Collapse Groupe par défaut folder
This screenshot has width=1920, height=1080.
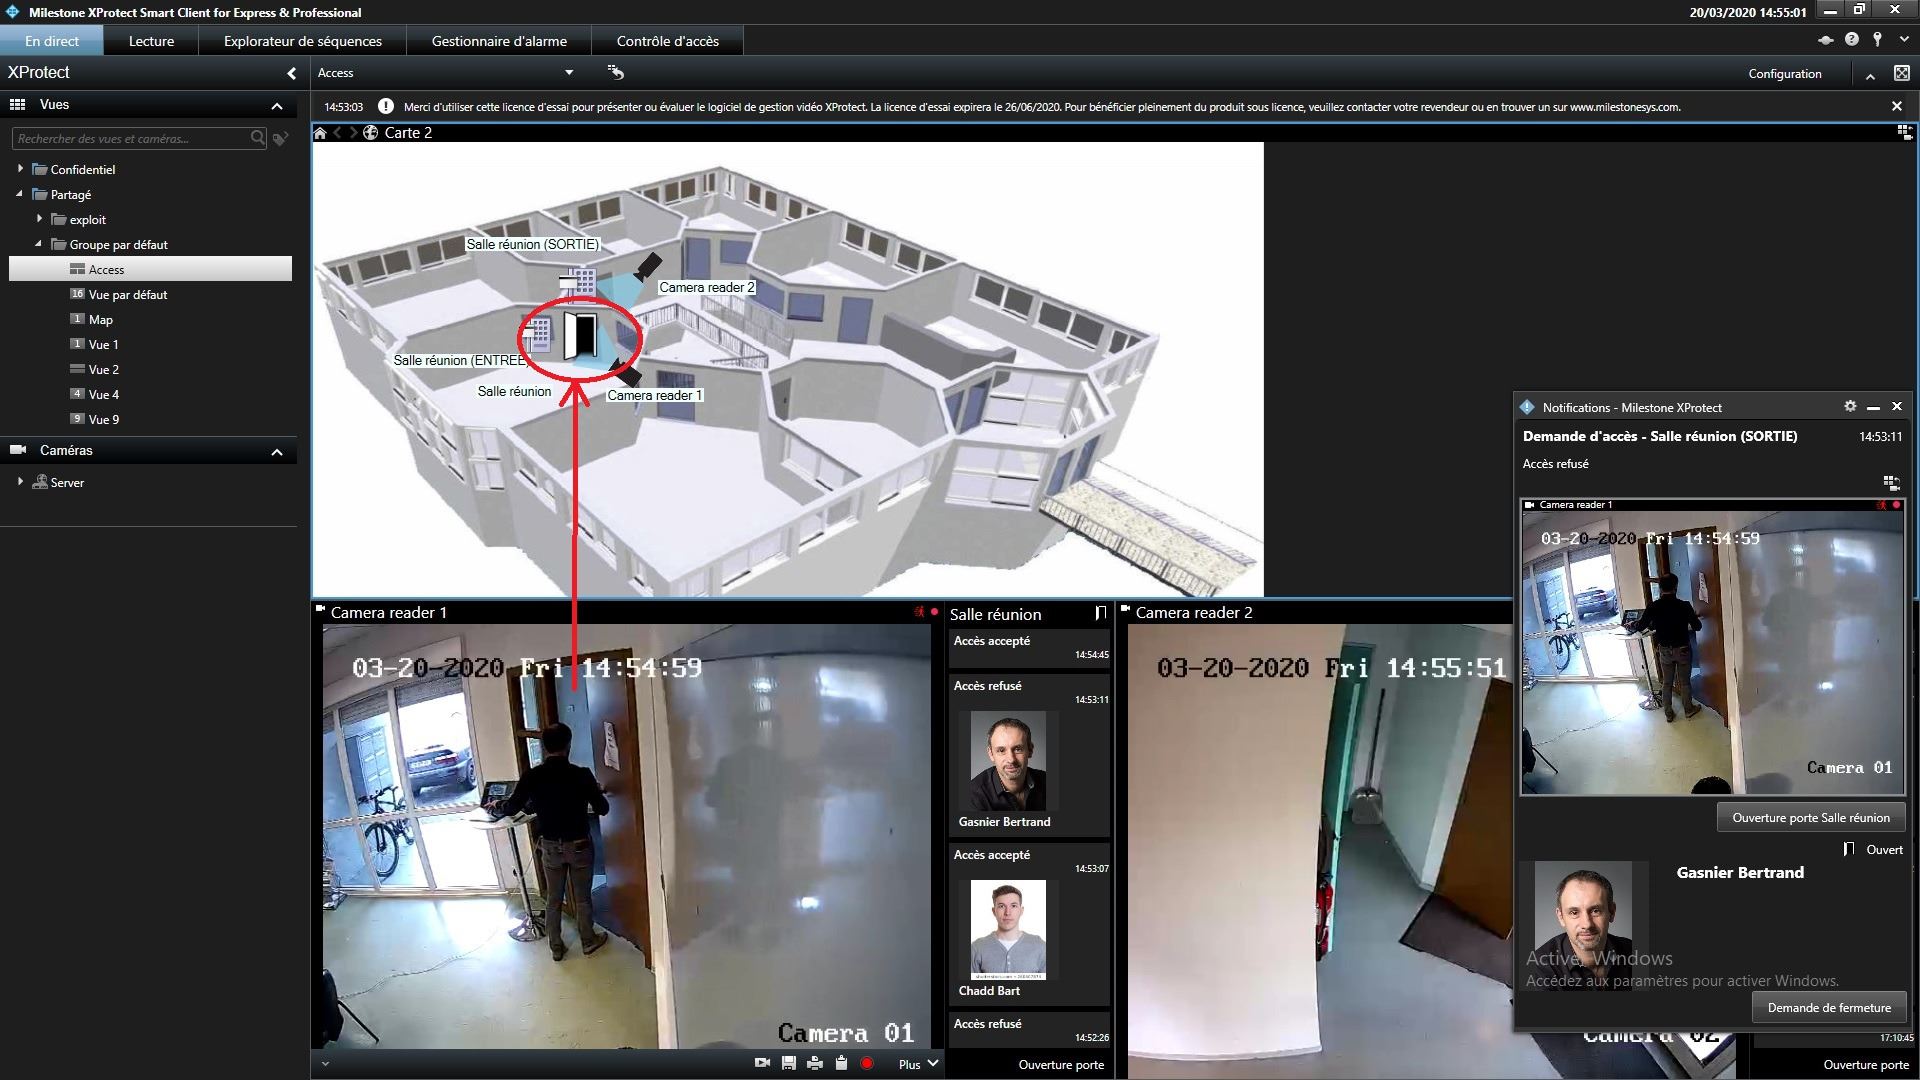(x=39, y=244)
